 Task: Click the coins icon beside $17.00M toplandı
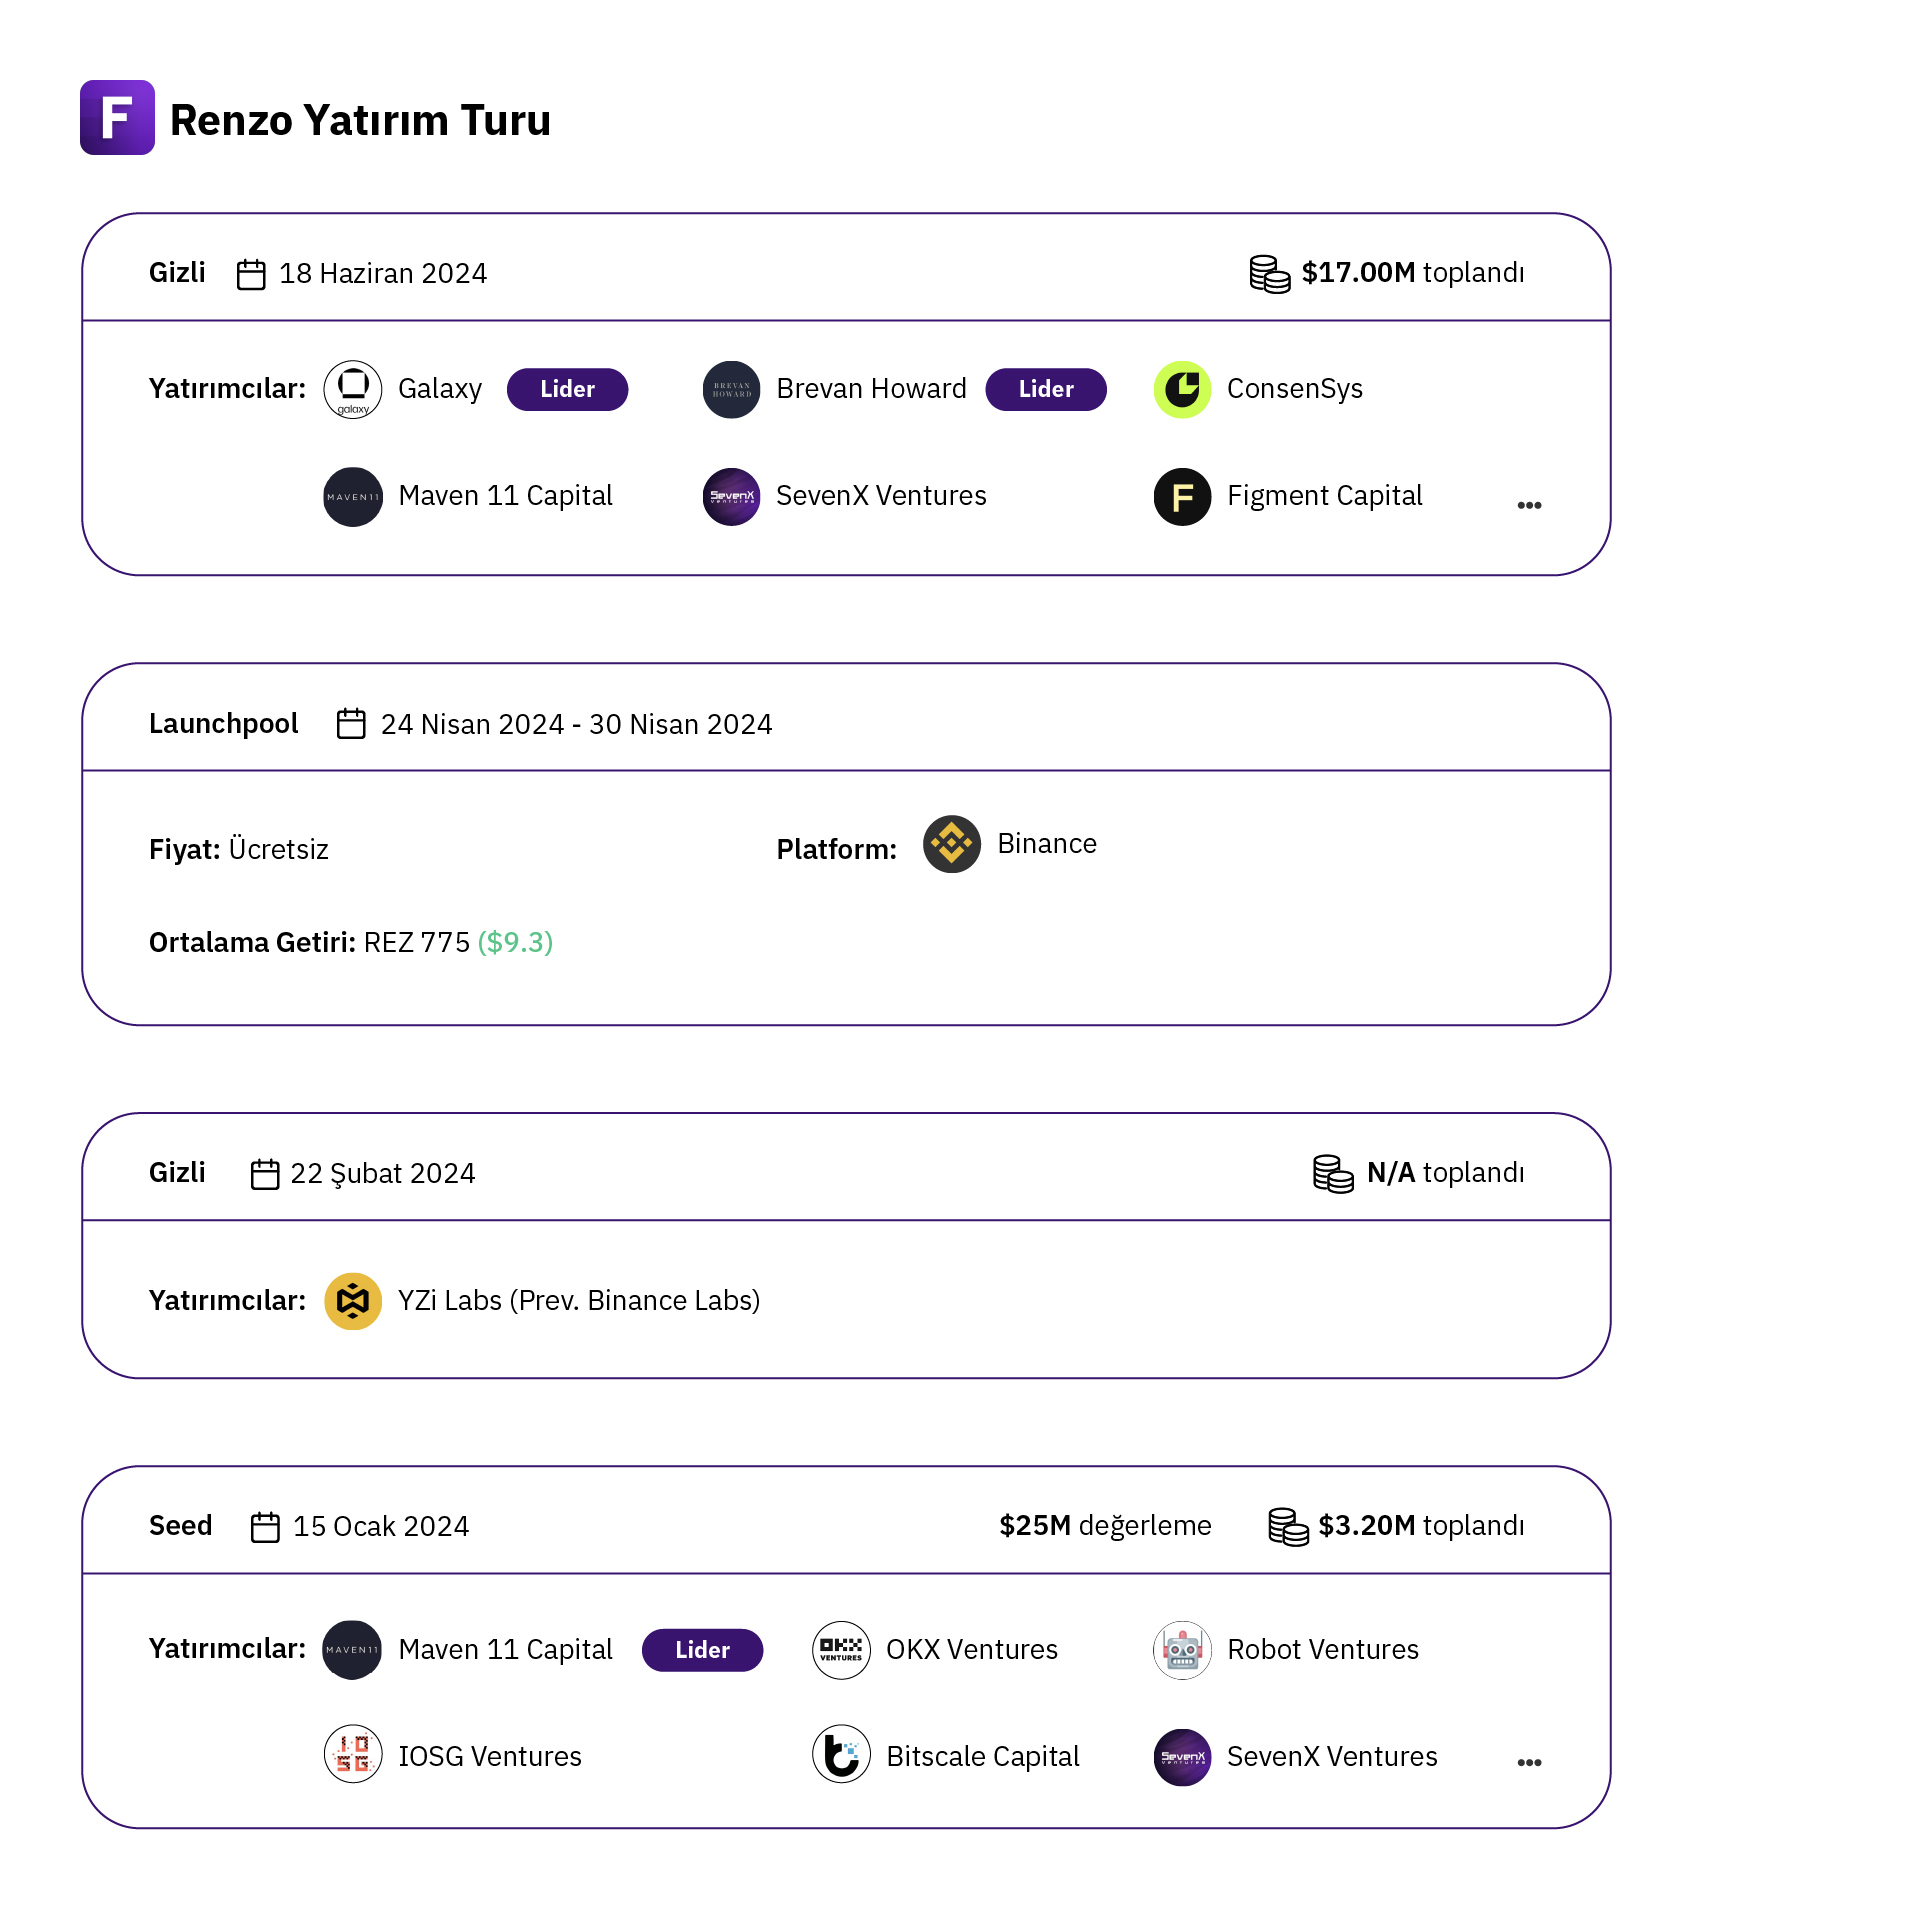(1269, 273)
